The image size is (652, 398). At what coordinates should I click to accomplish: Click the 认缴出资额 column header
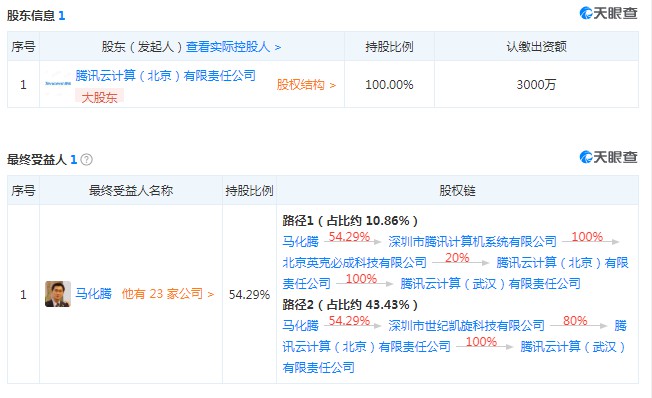[x=536, y=47]
